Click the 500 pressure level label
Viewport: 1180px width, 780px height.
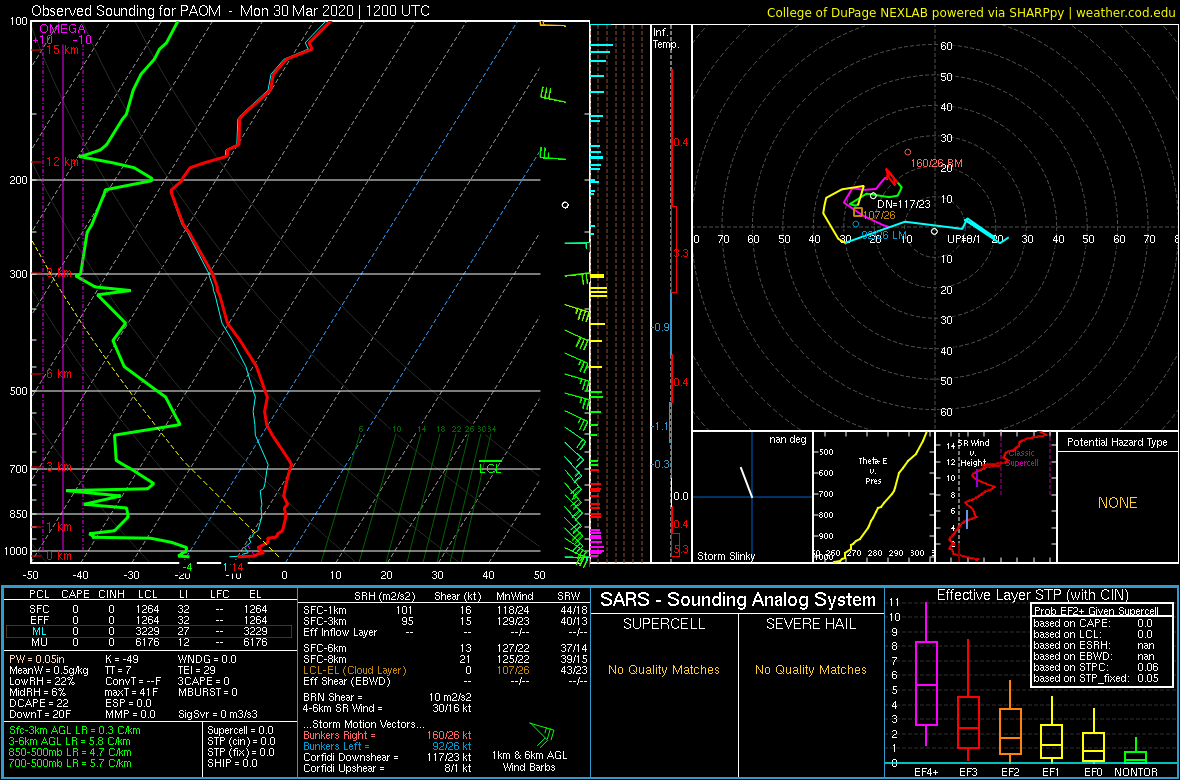point(17,392)
